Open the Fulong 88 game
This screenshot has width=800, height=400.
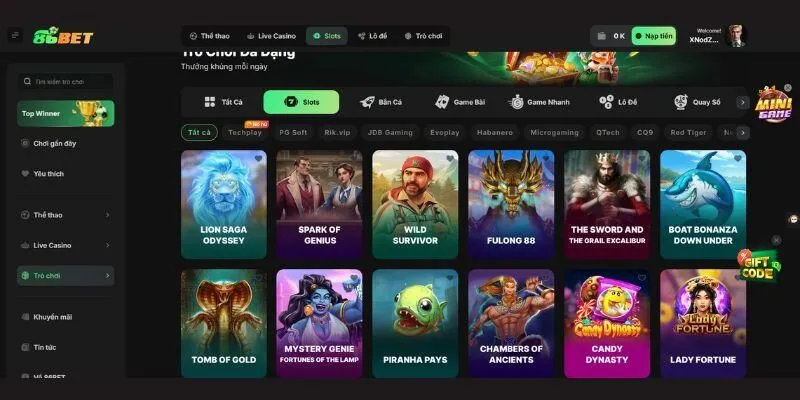point(511,204)
